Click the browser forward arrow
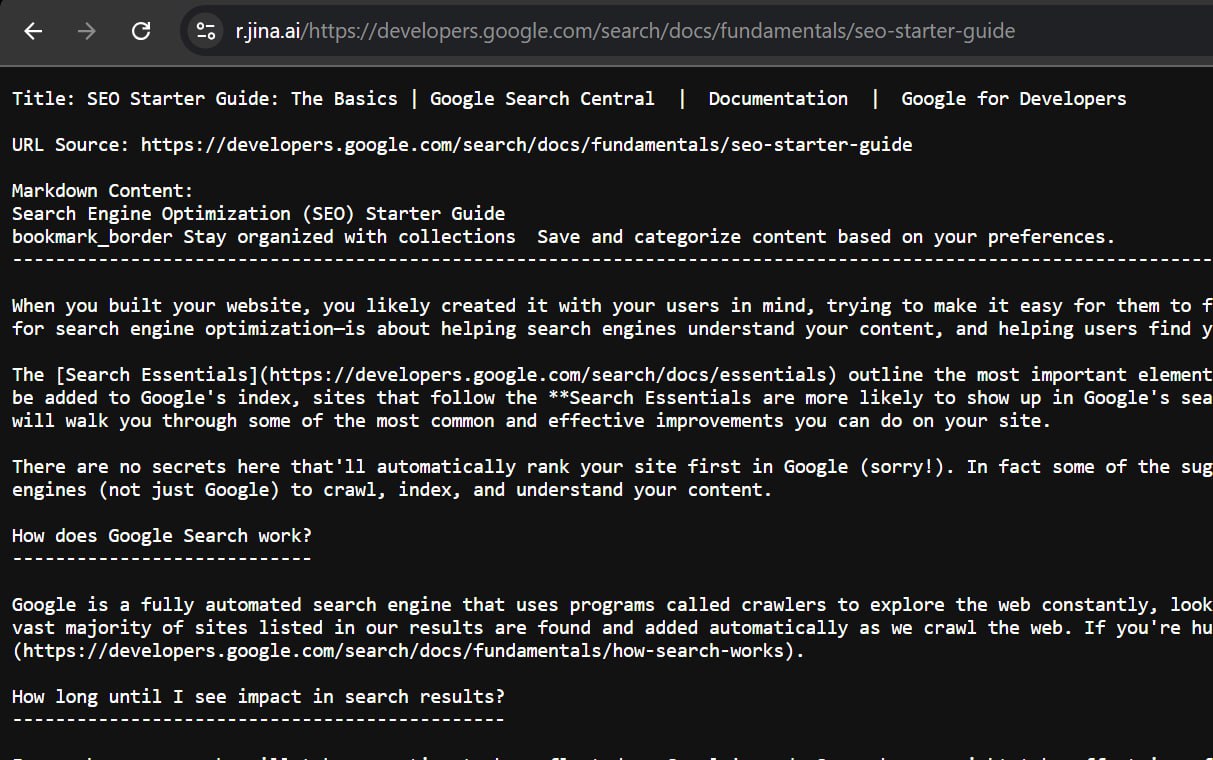 pyautogui.click(x=87, y=31)
